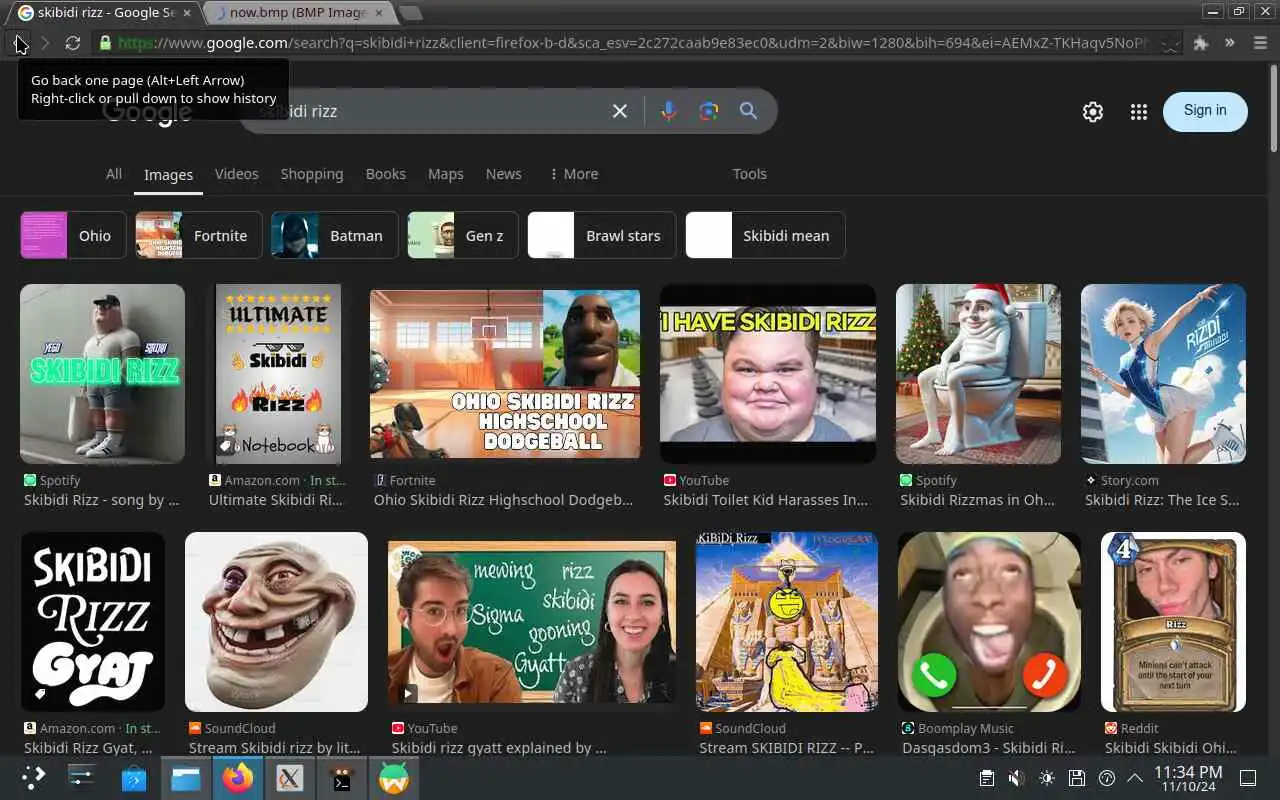Filter images by Gen z chip
This screenshot has height=800, width=1280.
(462, 235)
